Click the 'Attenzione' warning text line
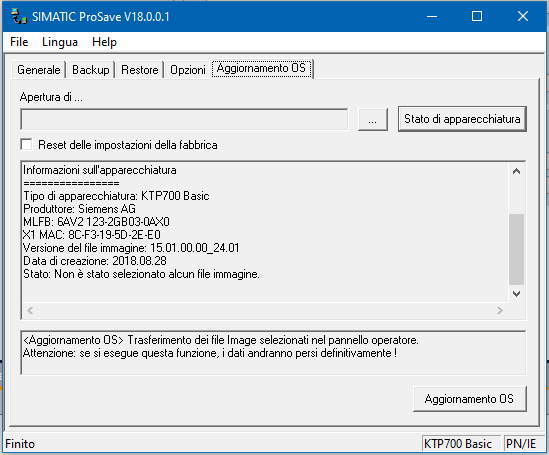This screenshot has width=549, height=455. tap(210, 353)
